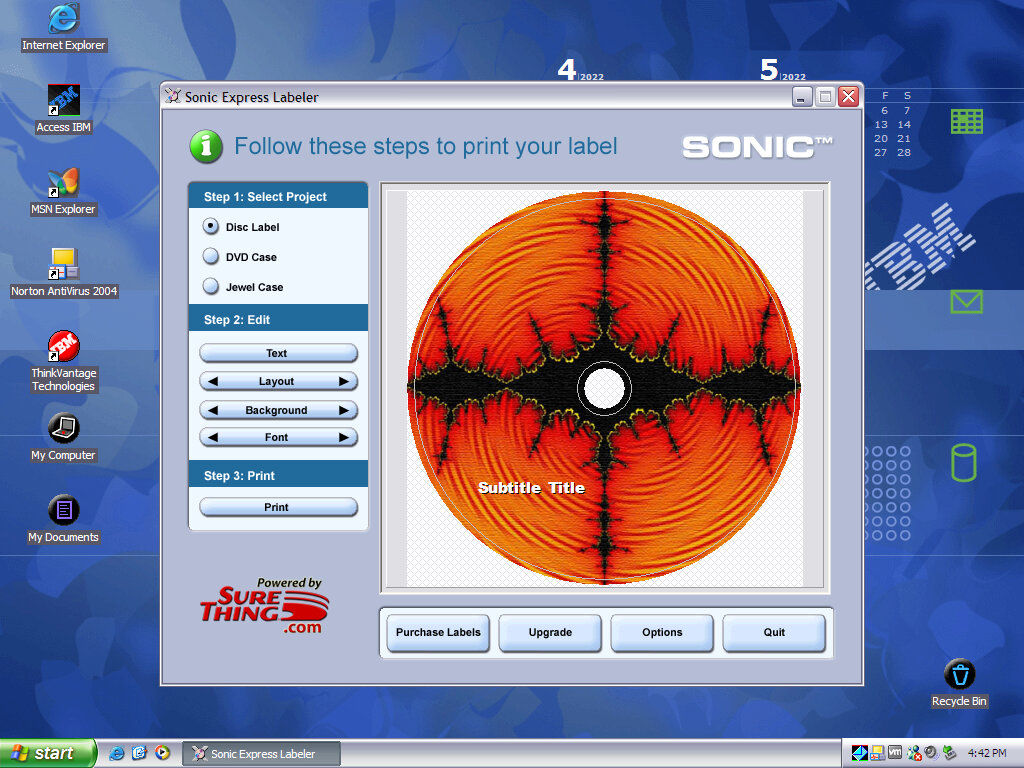
Task: Open the Recycle Bin icon
Action: click(x=958, y=675)
